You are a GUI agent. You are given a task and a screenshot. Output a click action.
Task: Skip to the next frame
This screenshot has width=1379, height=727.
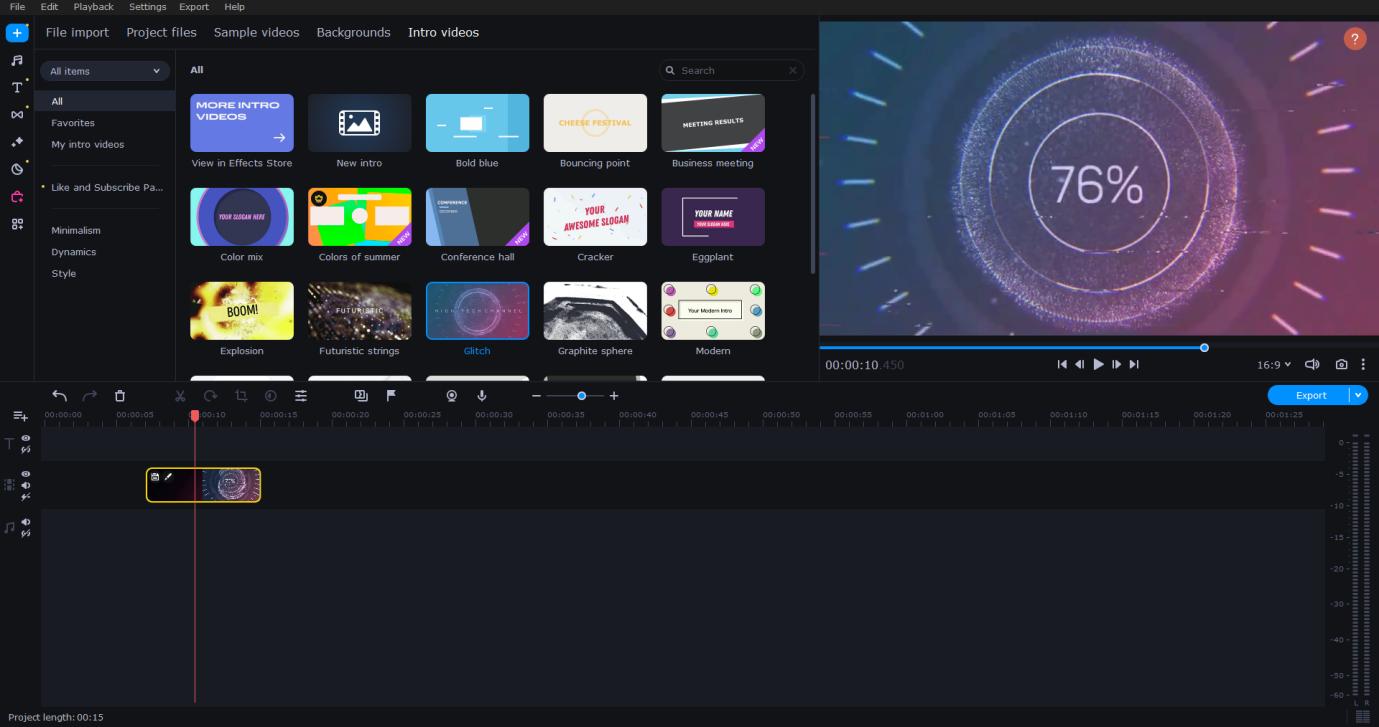click(1116, 365)
